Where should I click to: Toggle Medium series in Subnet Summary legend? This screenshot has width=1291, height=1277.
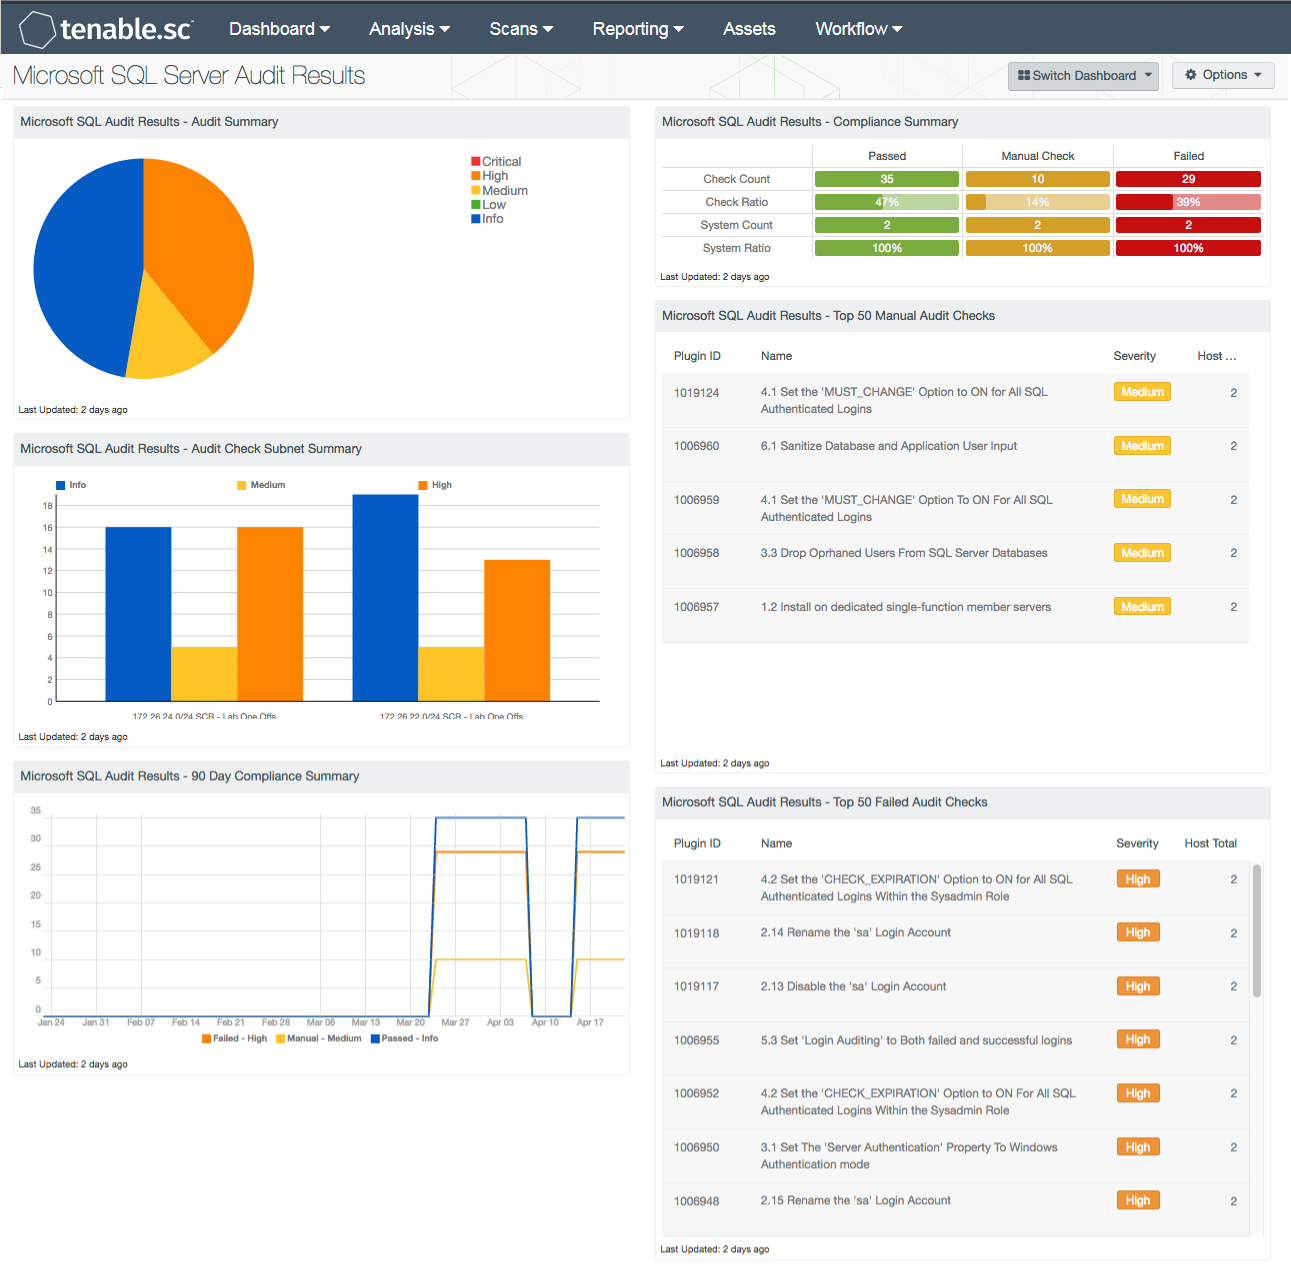[x=261, y=485]
